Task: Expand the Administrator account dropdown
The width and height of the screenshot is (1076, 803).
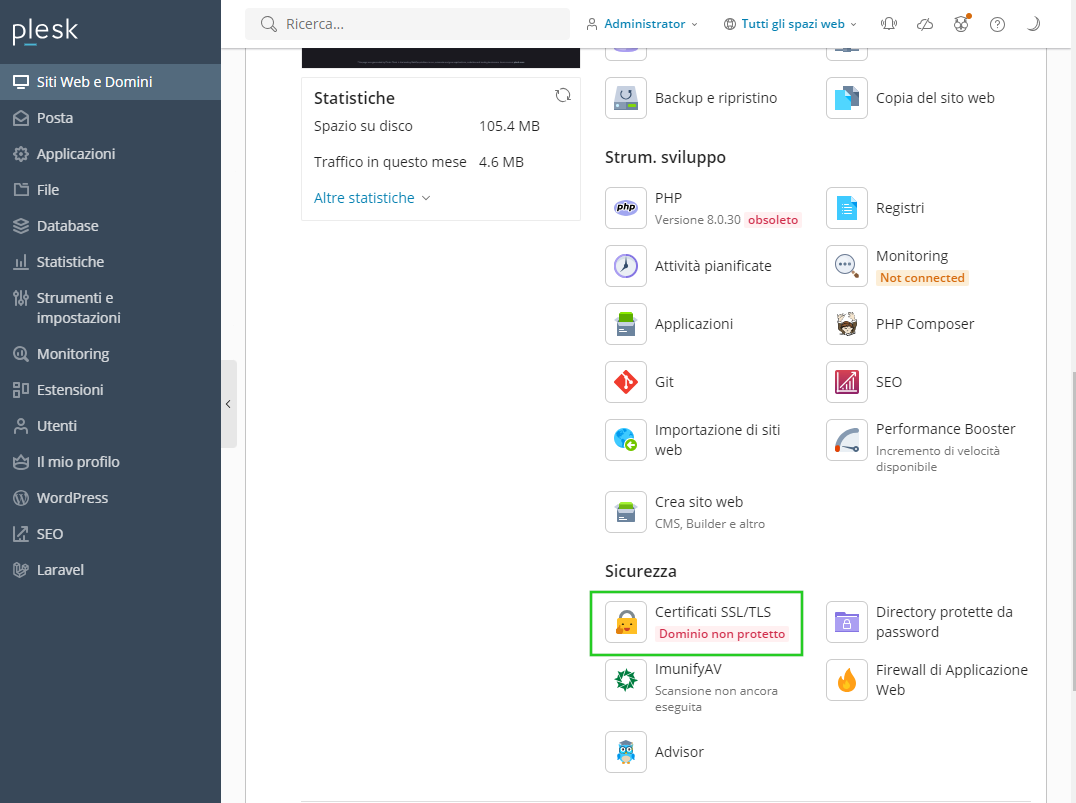Action: (x=642, y=24)
